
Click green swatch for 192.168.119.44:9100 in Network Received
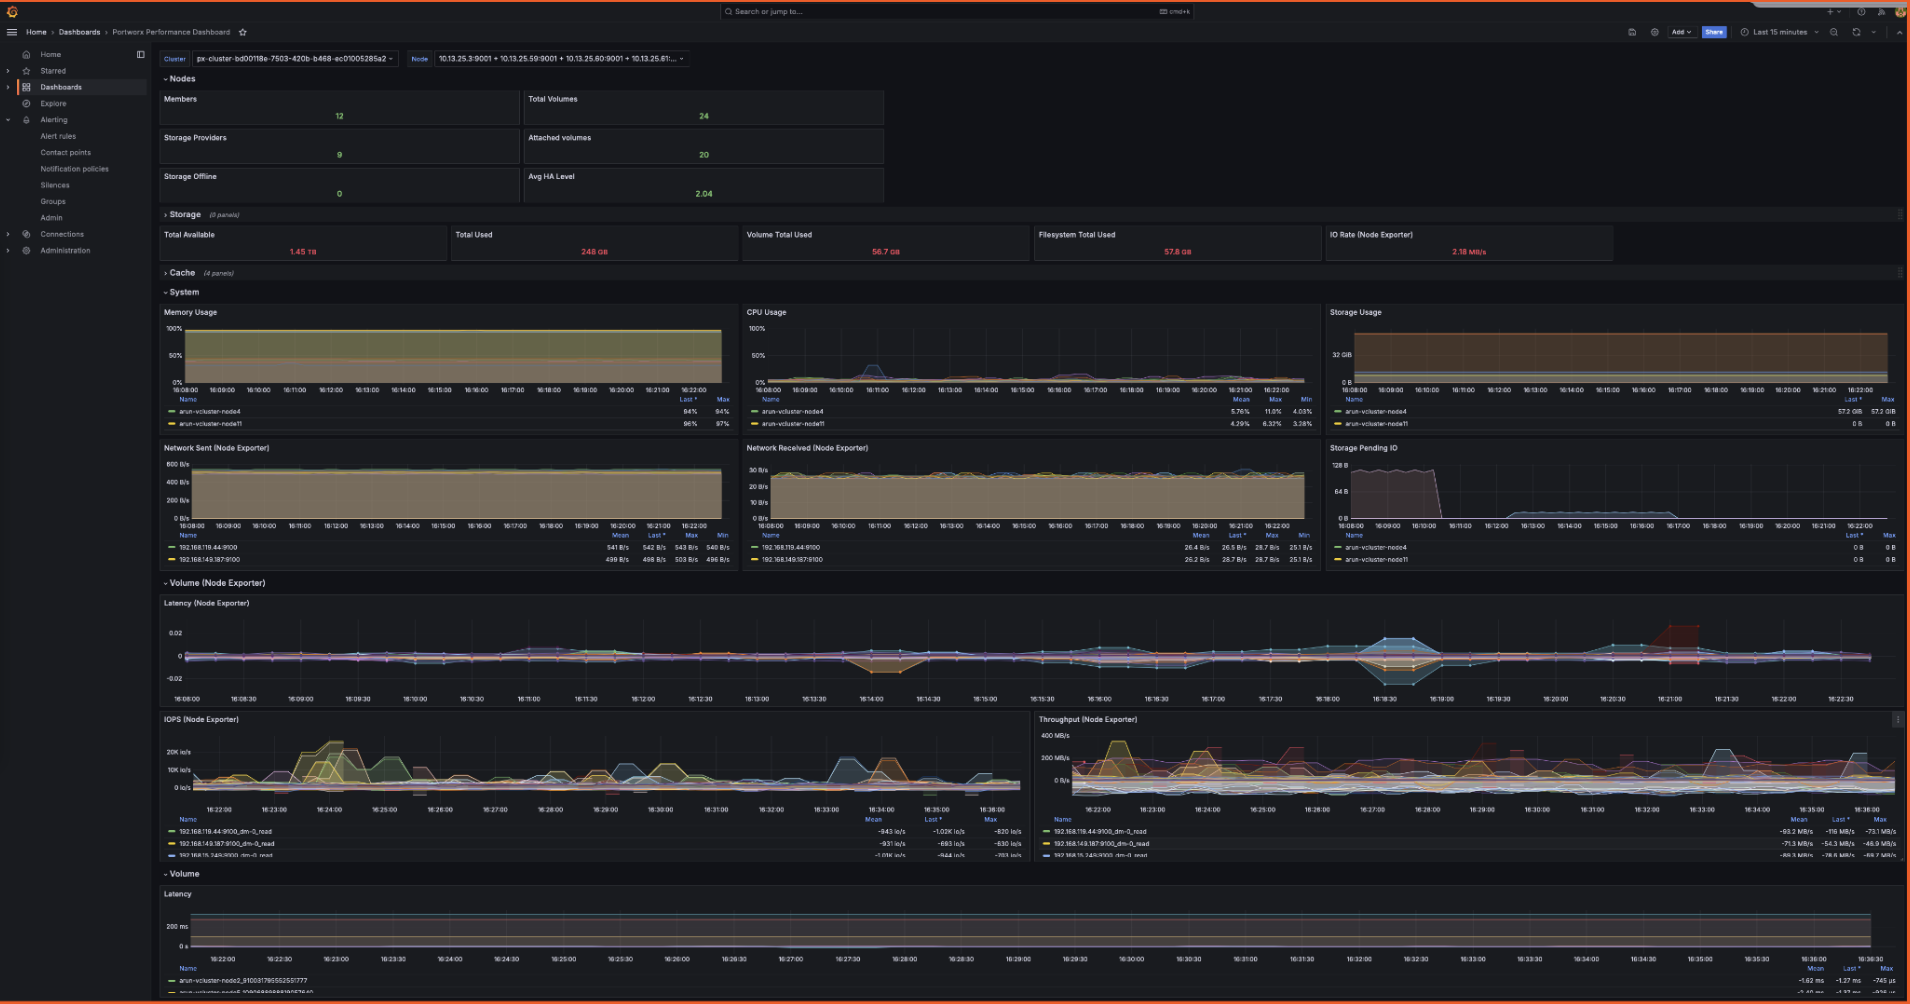[755, 548]
